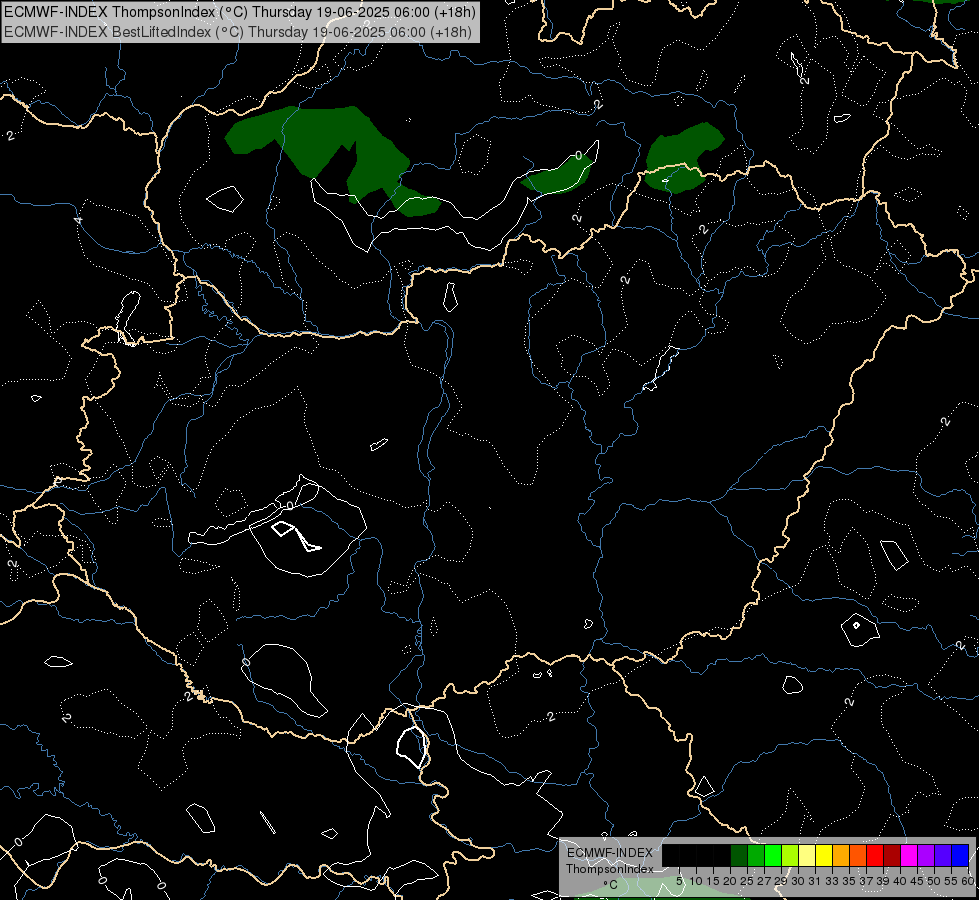
Task: Select the medium green 25-27 legend swatch
Action: pos(756,856)
